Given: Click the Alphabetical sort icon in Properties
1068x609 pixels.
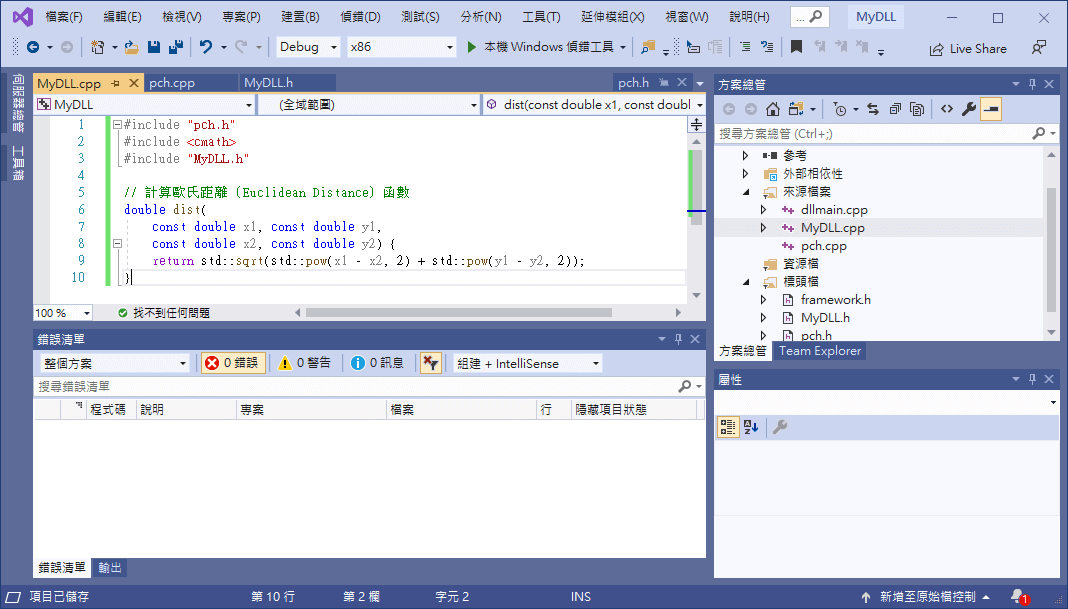Looking at the screenshot, I should click(x=751, y=427).
